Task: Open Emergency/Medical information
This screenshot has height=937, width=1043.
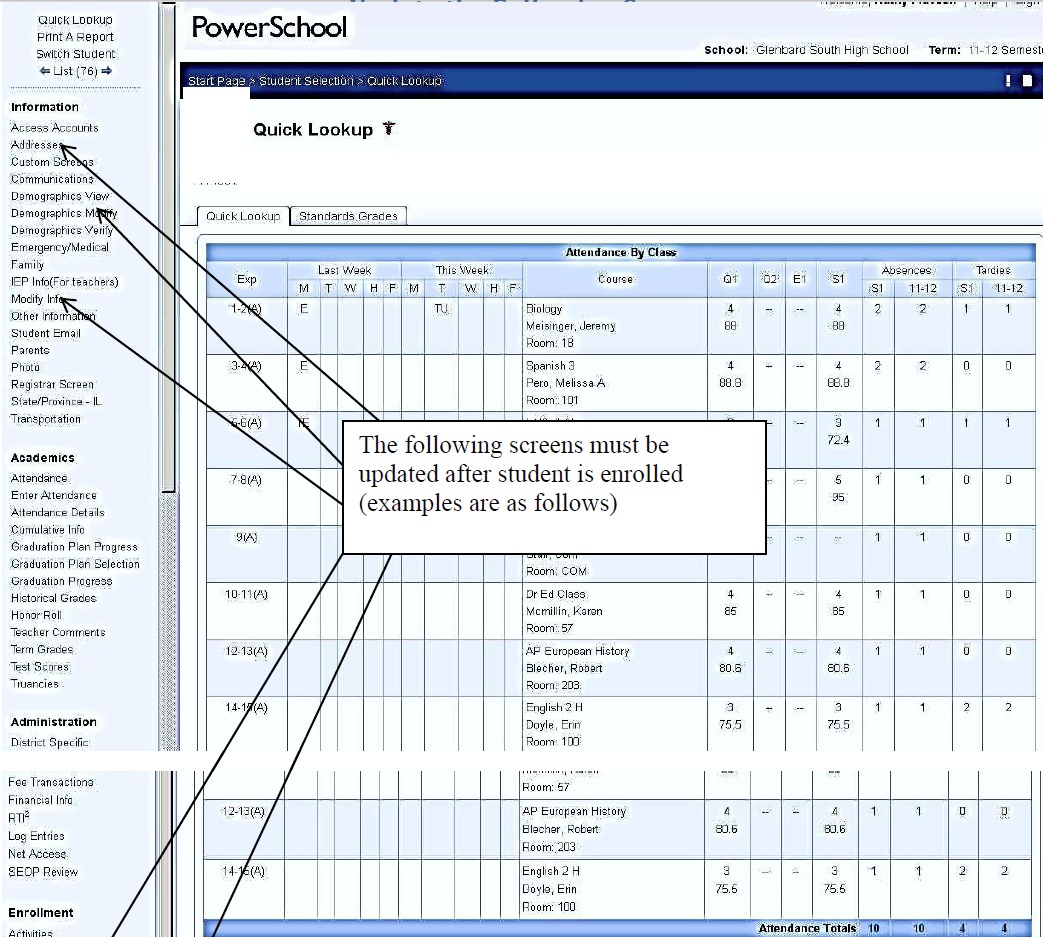Action: (x=60, y=247)
